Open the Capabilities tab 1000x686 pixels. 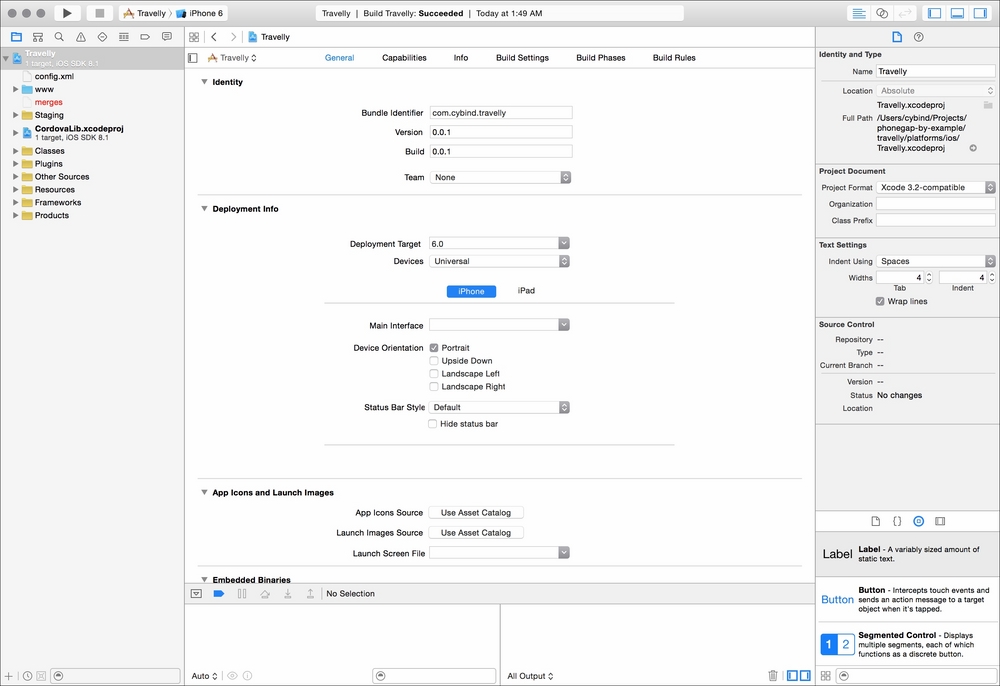pyautogui.click(x=404, y=57)
